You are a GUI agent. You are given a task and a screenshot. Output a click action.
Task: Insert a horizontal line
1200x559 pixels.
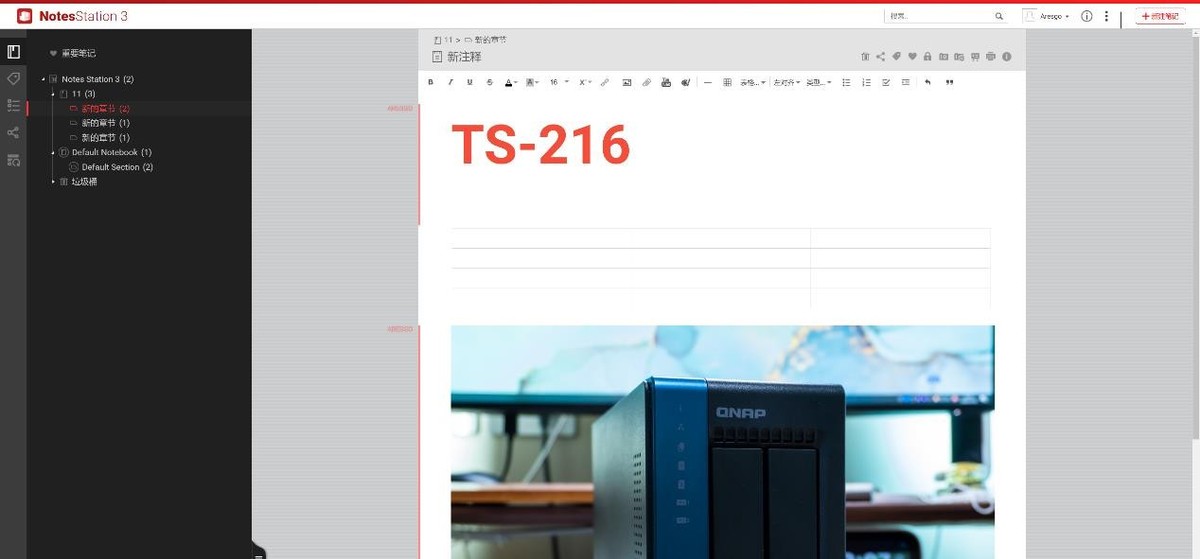click(708, 82)
